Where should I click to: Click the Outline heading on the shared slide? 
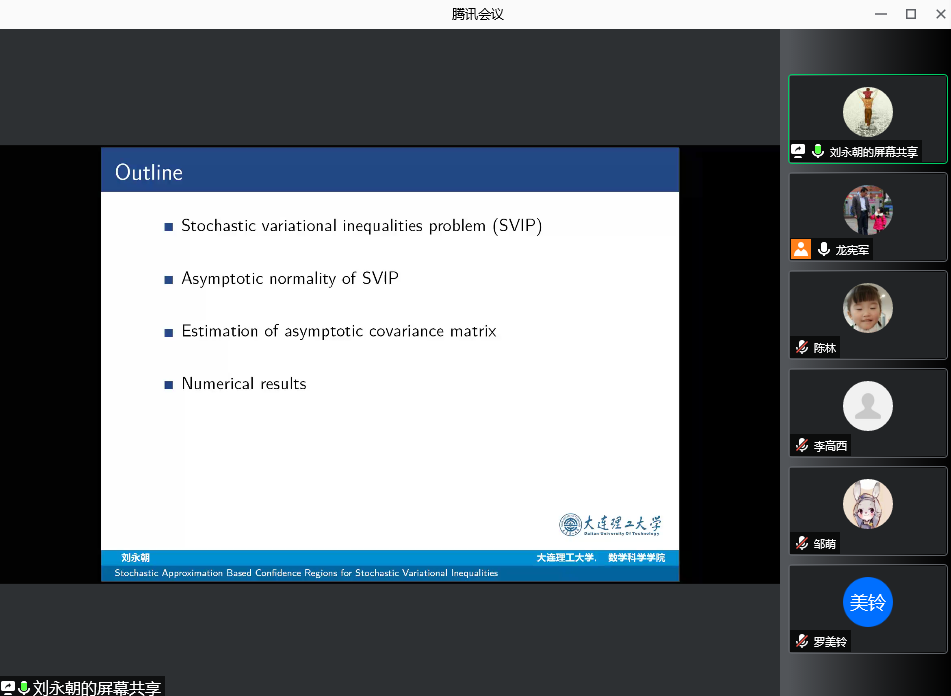tap(149, 173)
